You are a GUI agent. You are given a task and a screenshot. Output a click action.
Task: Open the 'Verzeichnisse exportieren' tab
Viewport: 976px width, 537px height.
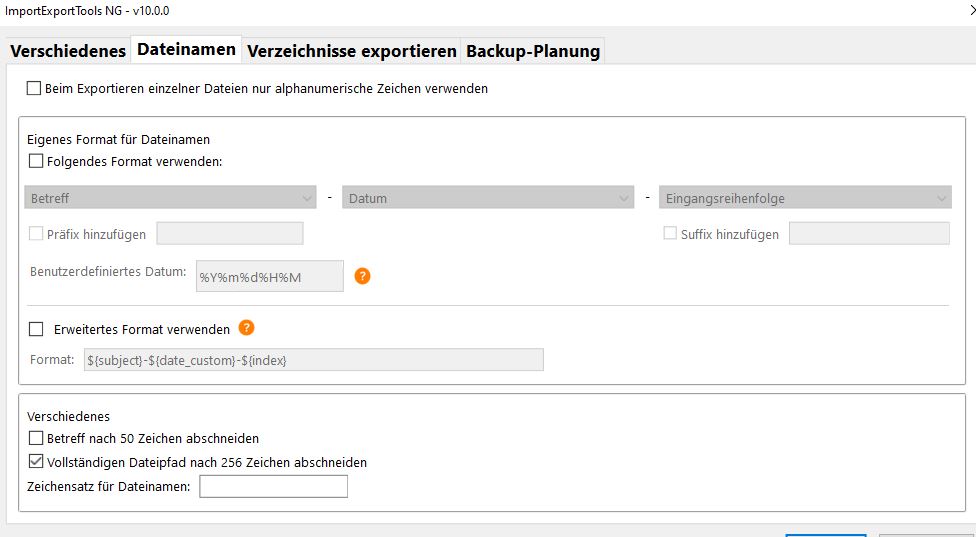pos(351,51)
